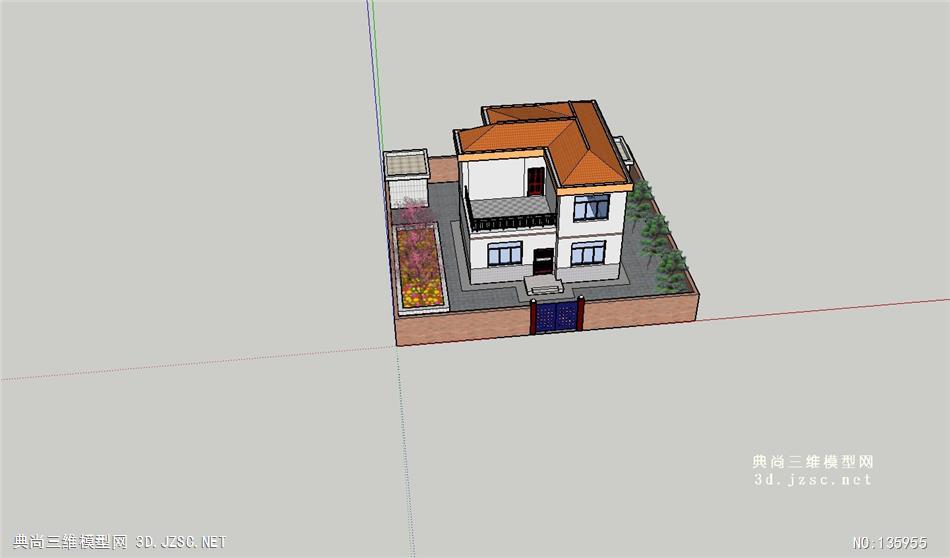950x558 pixels.
Task: Pick the pink blossom tree
Action: [417, 241]
